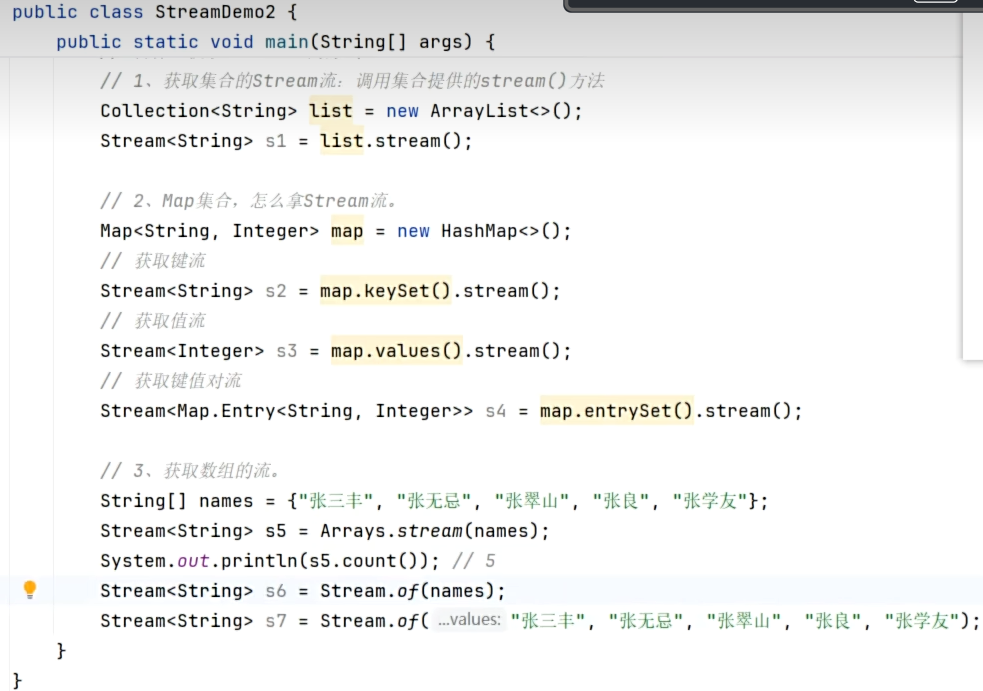Click variable 's7' in its declaration
983x691 pixels.
[276, 621]
